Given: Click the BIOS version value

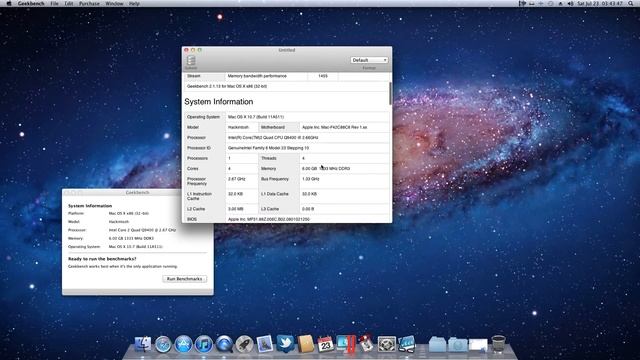Looking at the screenshot, I should coord(269,219).
